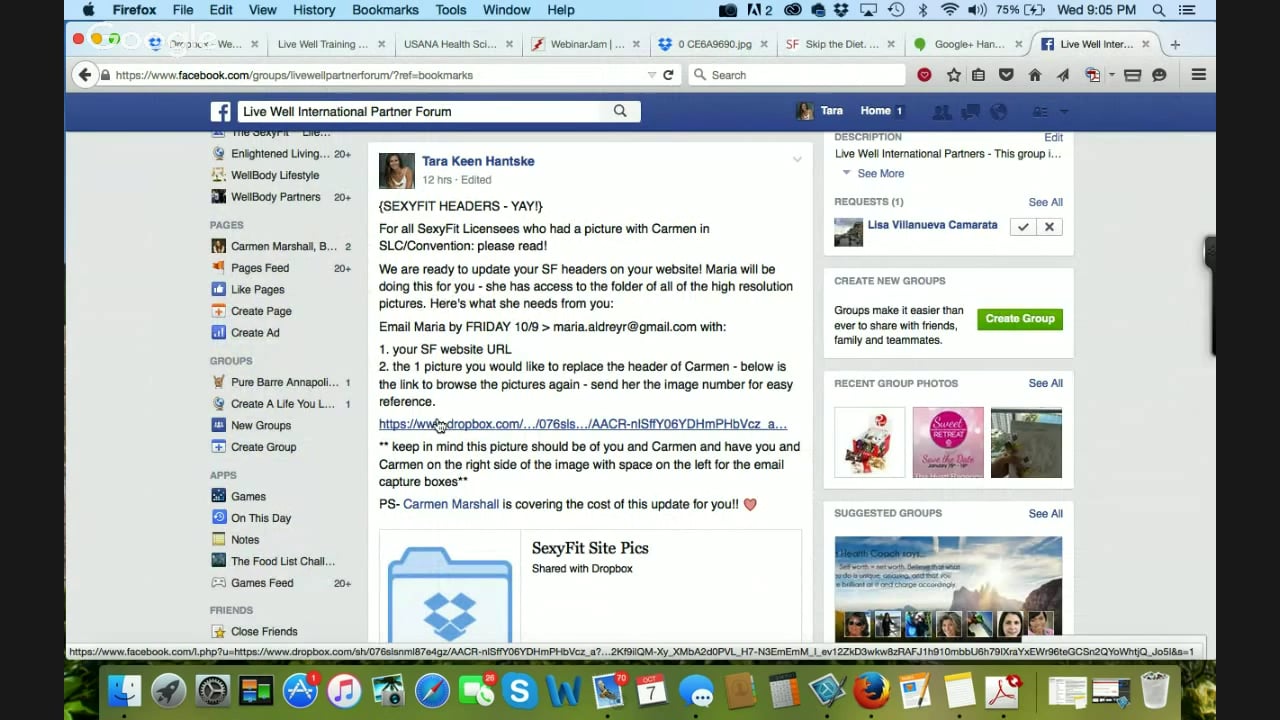Screen dimensions: 1280x720
Task: Open WellBody Partners group
Action: click(x=275, y=197)
